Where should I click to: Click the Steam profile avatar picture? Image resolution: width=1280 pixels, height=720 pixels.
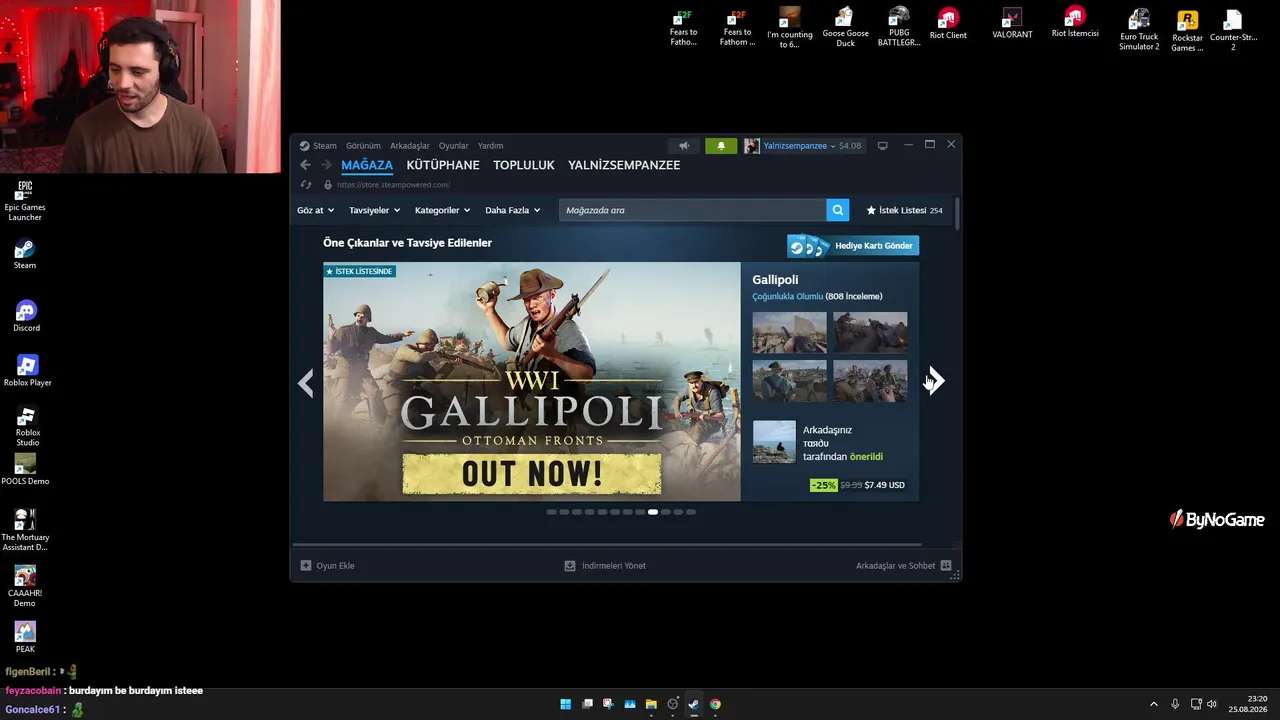click(752, 146)
